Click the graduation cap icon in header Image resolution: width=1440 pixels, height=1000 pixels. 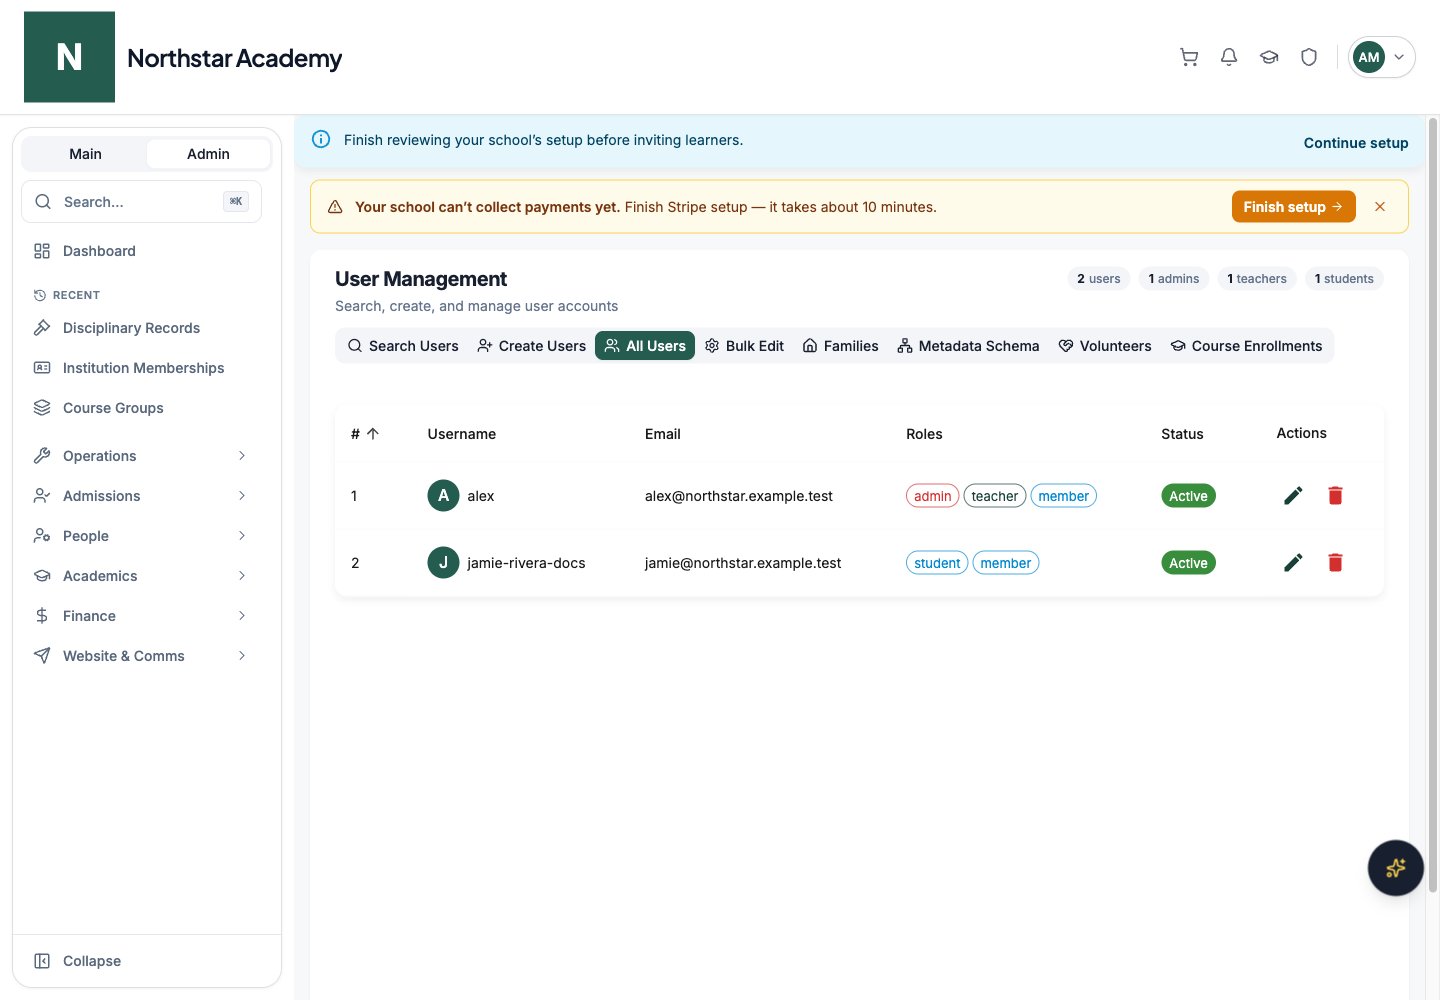pyautogui.click(x=1269, y=57)
